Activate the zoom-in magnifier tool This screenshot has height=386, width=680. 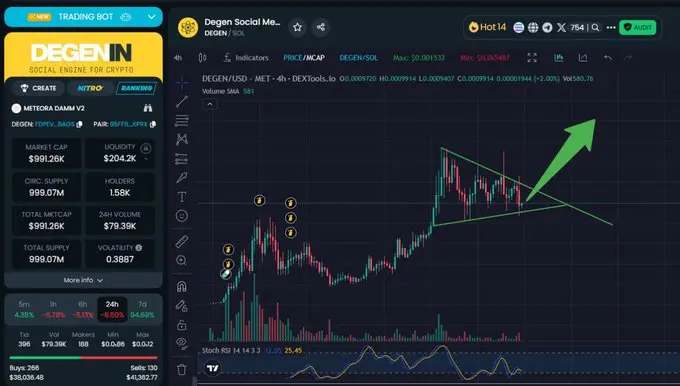pyautogui.click(x=182, y=260)
